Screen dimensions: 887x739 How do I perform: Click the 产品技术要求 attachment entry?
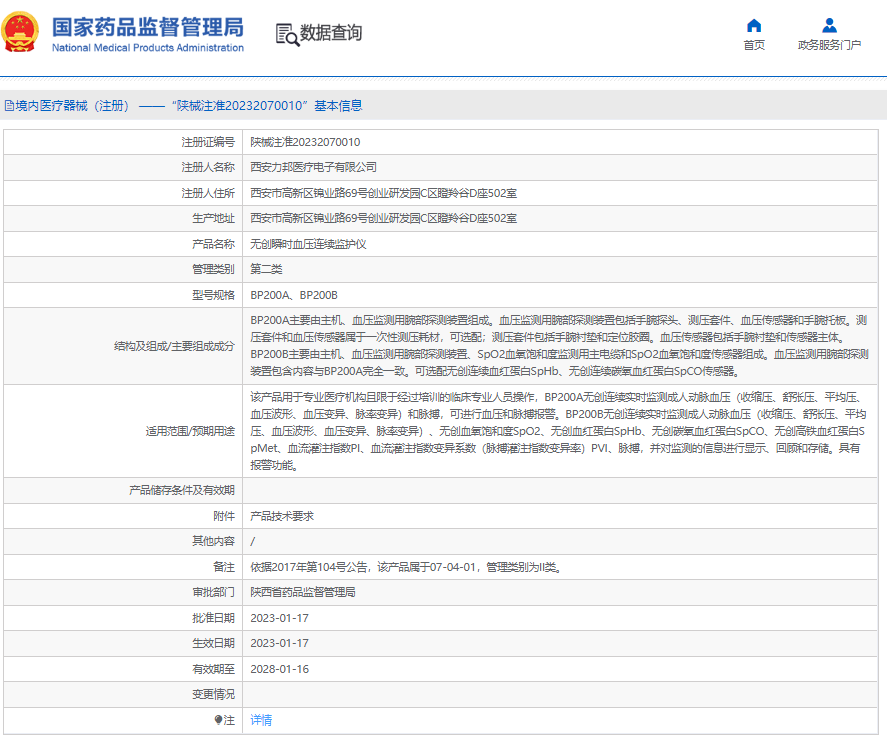pos(282,516)
